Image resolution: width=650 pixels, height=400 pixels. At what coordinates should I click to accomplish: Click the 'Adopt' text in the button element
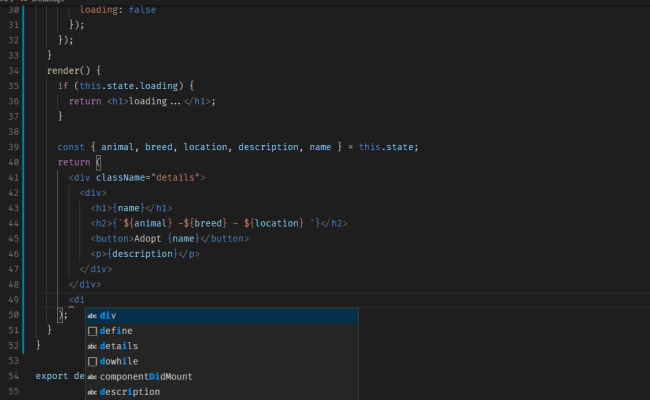tap(148, 239)
